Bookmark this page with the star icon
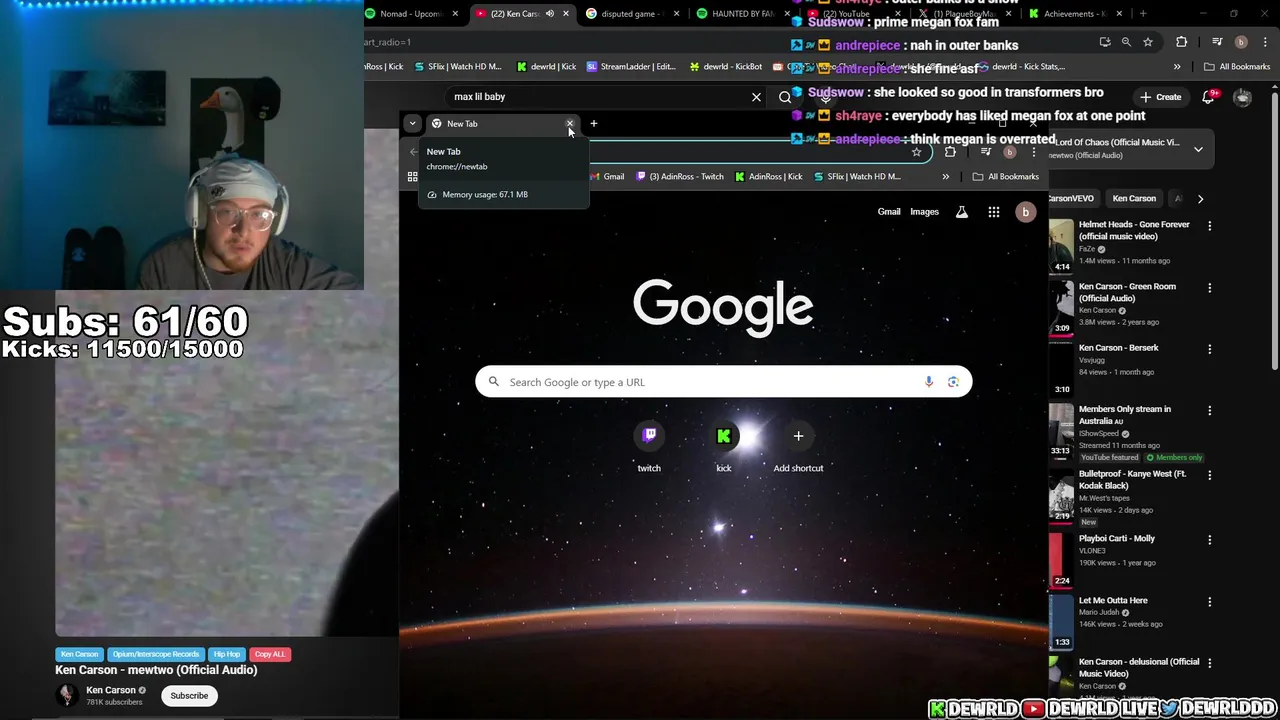 tap(916, 152)
